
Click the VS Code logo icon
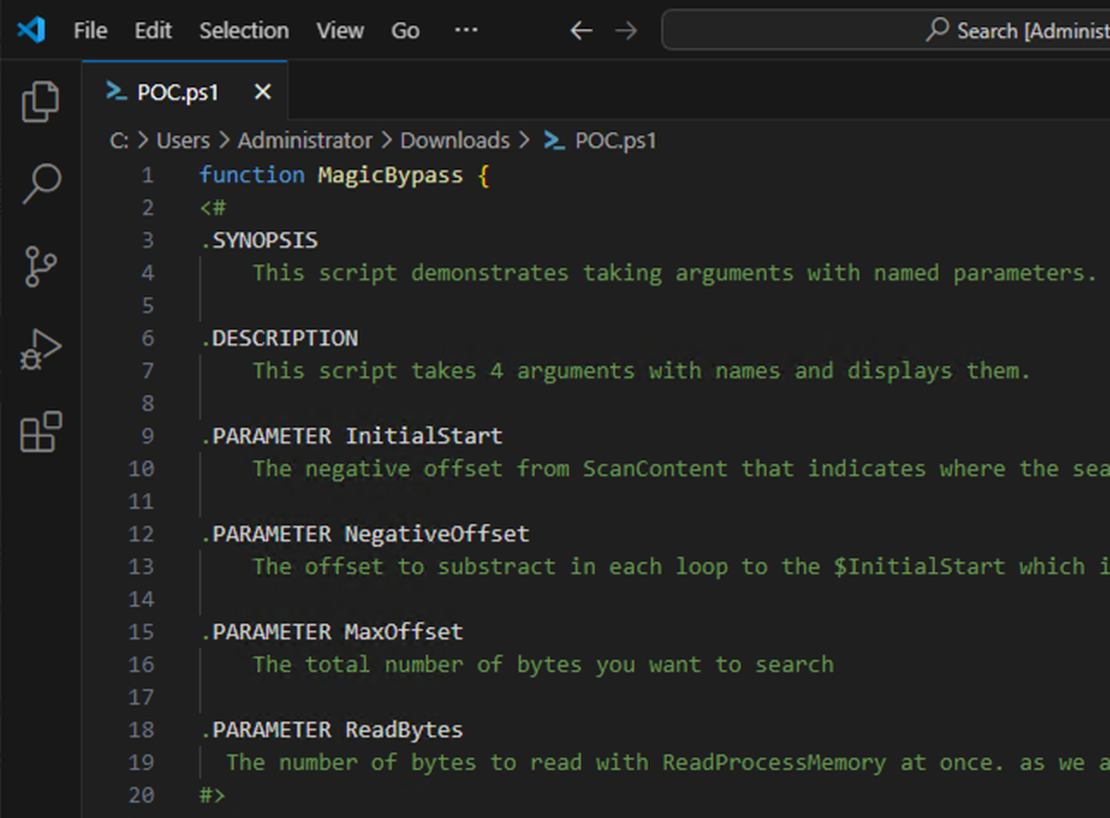31,30
